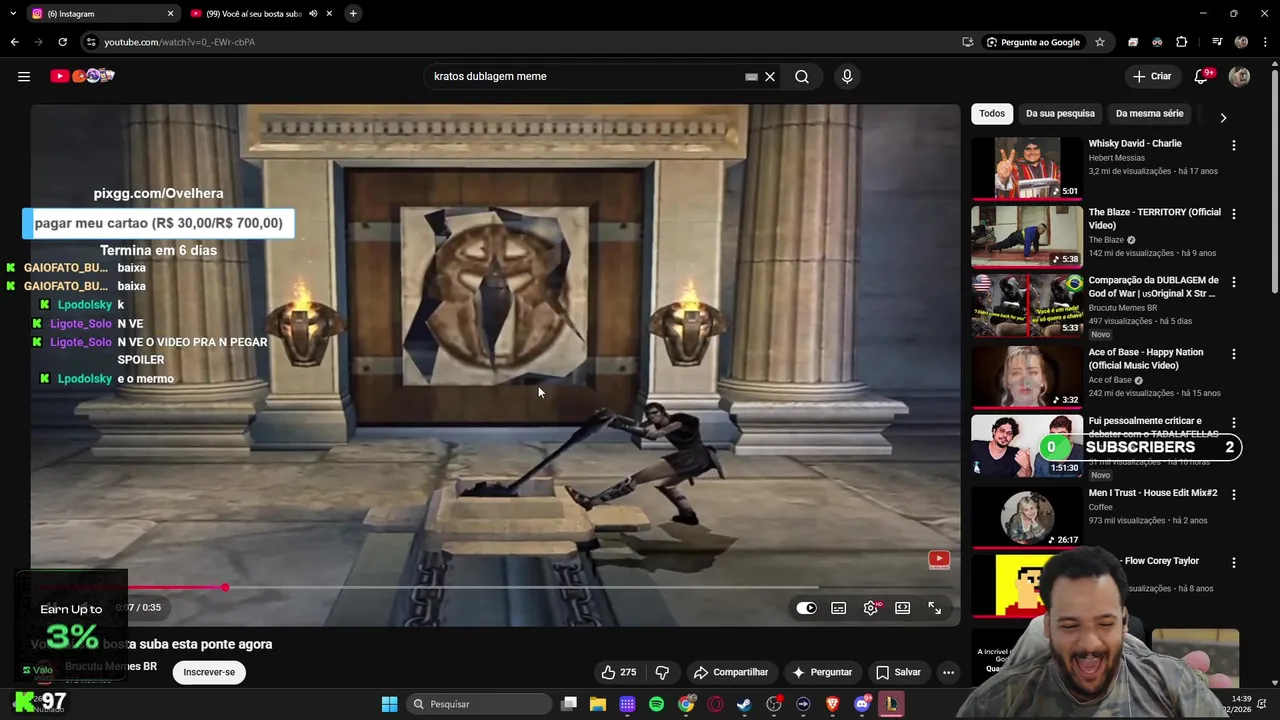
Task: Click the Perguntar button
Action: 822,672
